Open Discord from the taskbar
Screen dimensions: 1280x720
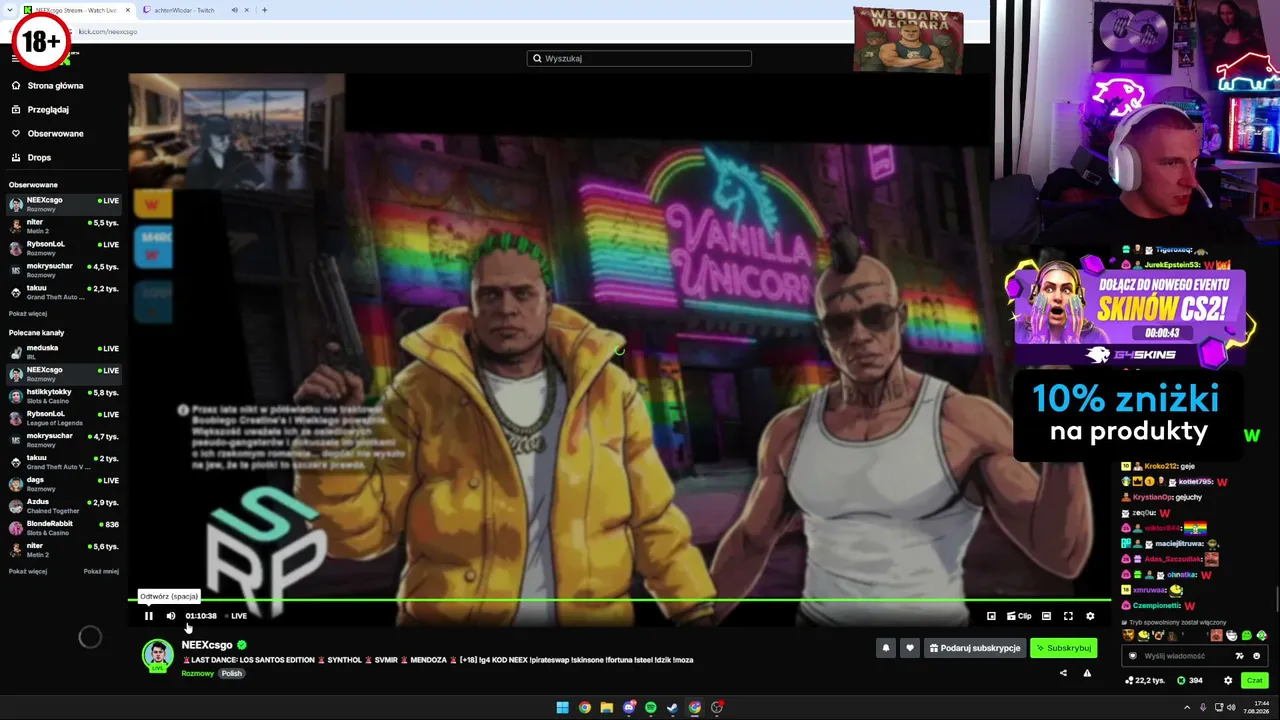tap(629, 708)
